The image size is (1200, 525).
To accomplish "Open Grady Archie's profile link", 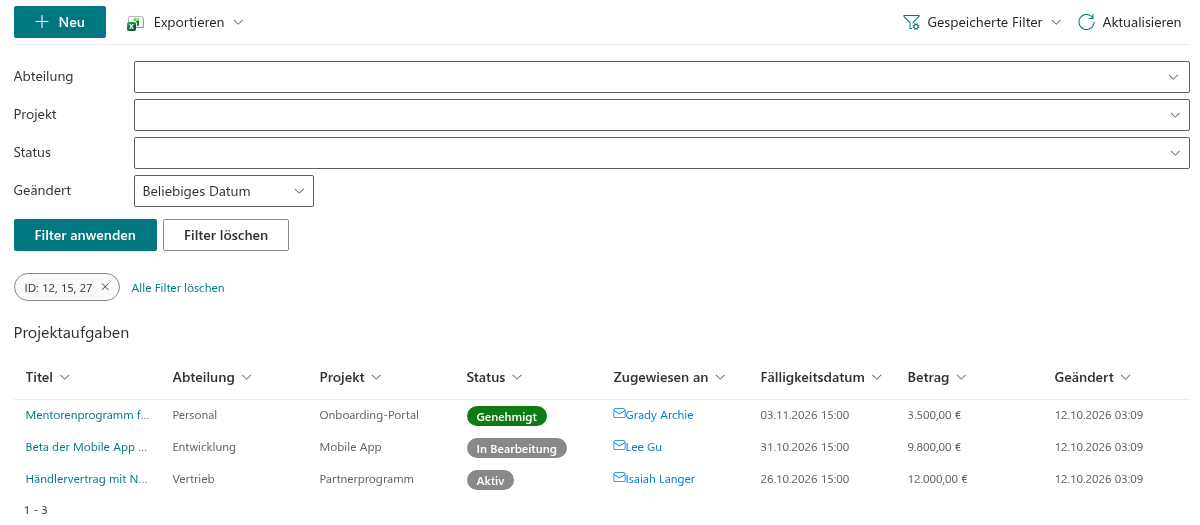I will (x=660, y=415).
